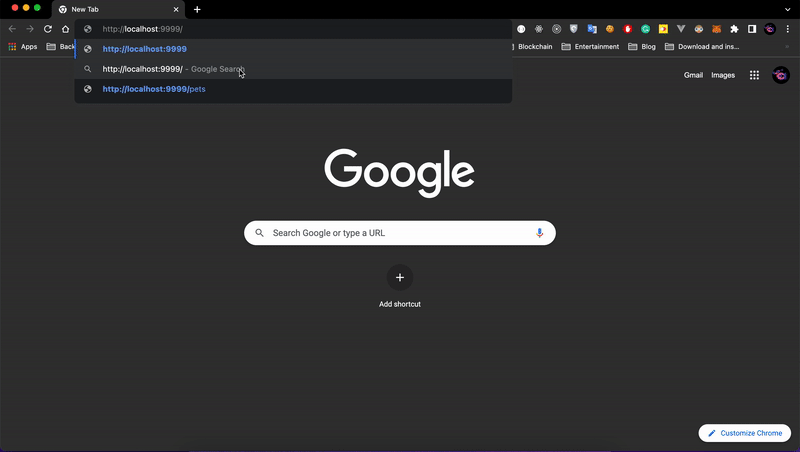800x452 pixels.
Task: Open the toolbar profile avatar
Action: (x=769, y=29)
